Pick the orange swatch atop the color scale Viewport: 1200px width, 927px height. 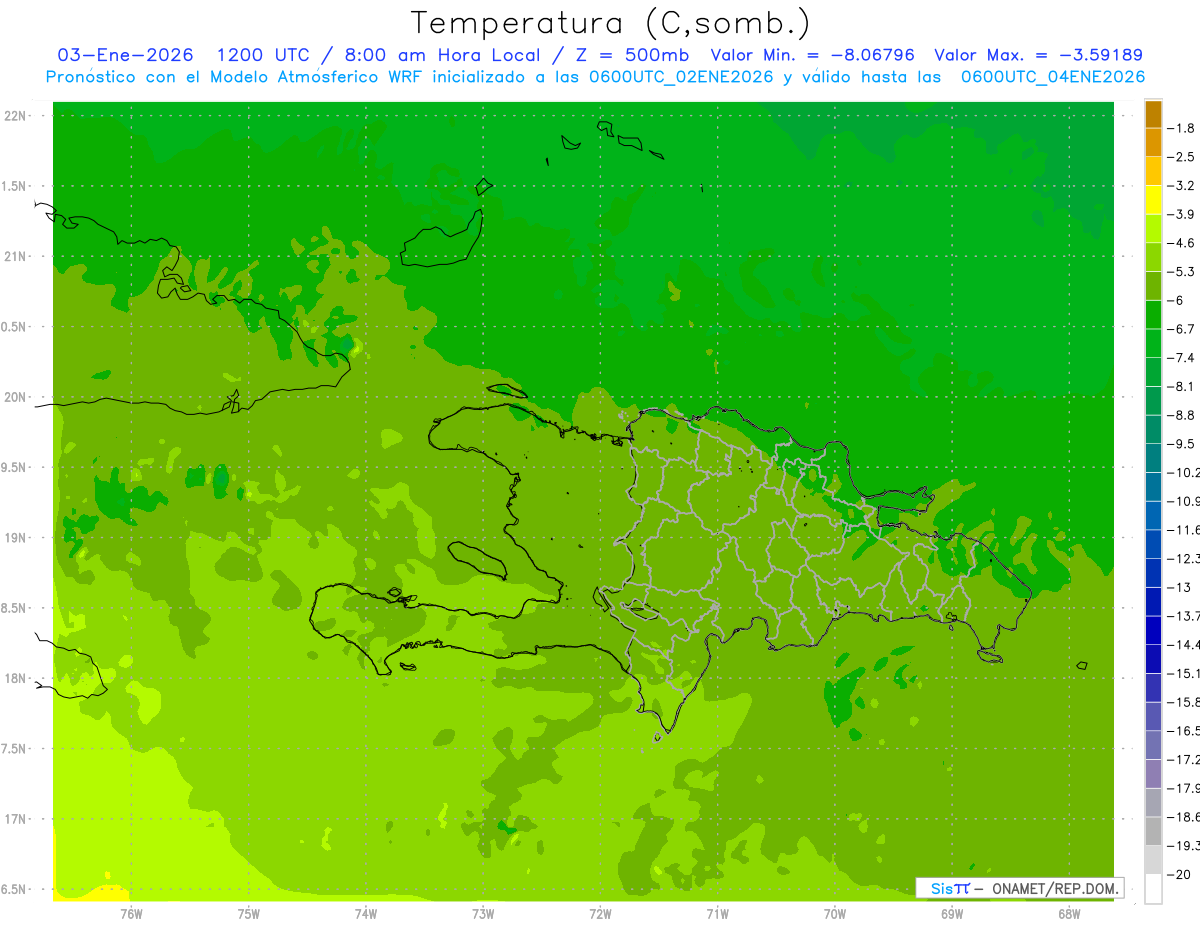tap(1153, 114)
